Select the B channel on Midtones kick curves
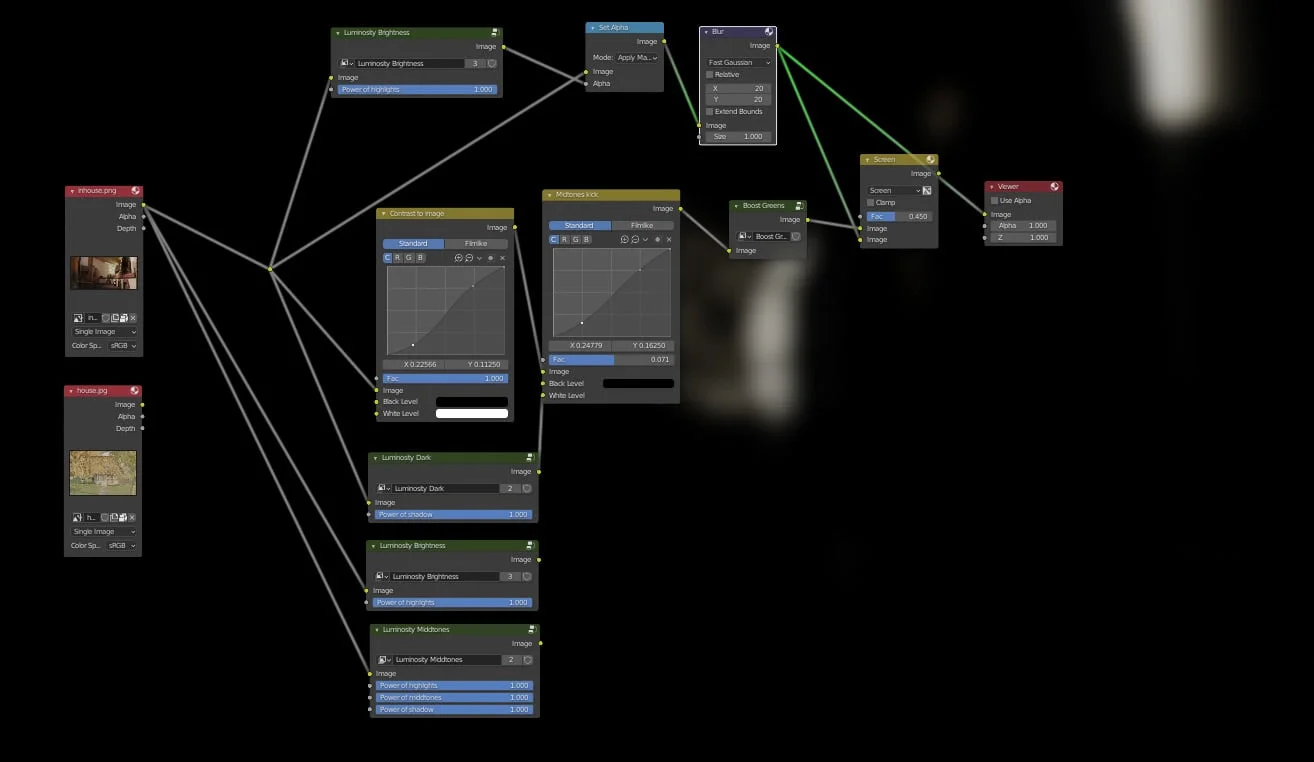Viewport: 1314px width, 762px height. click(586, 239)
